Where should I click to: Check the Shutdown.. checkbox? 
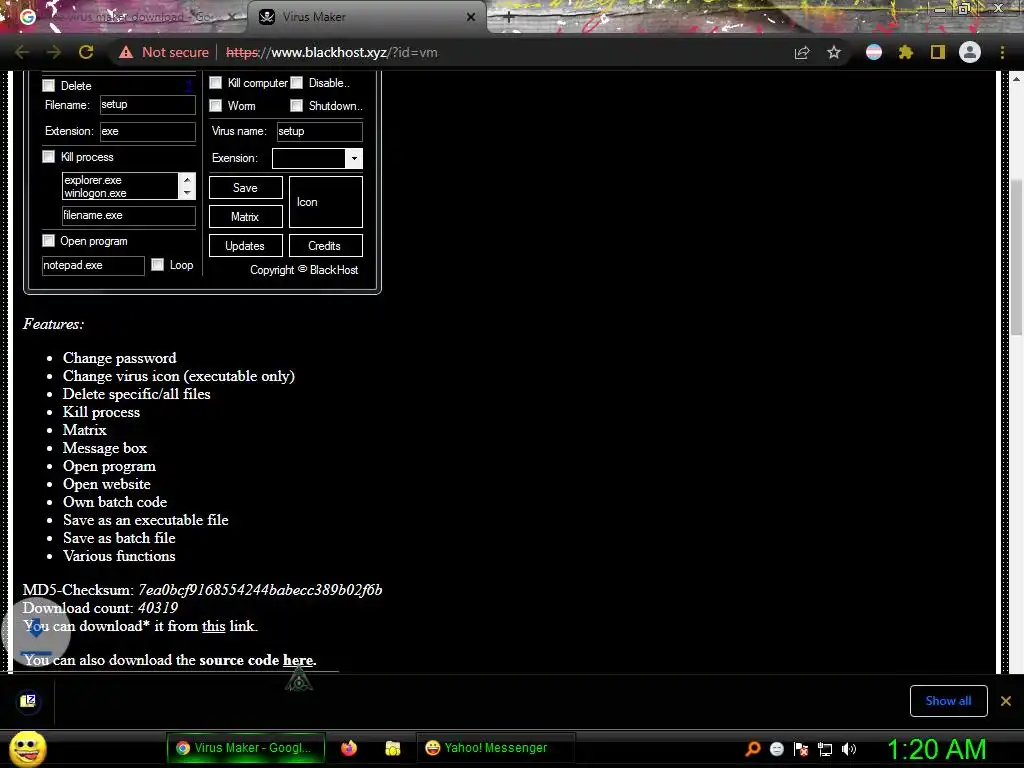coord(296,106)
